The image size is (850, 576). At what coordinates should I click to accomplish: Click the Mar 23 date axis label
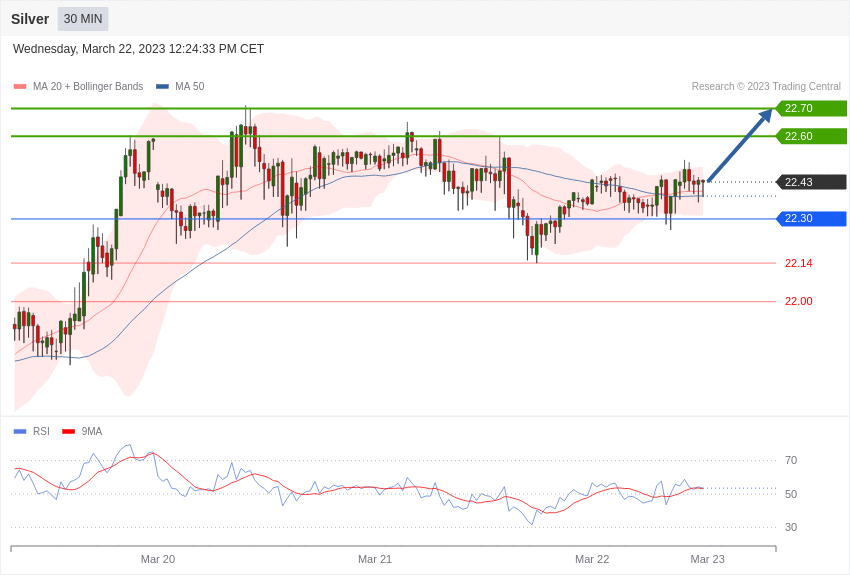[707, 559]
